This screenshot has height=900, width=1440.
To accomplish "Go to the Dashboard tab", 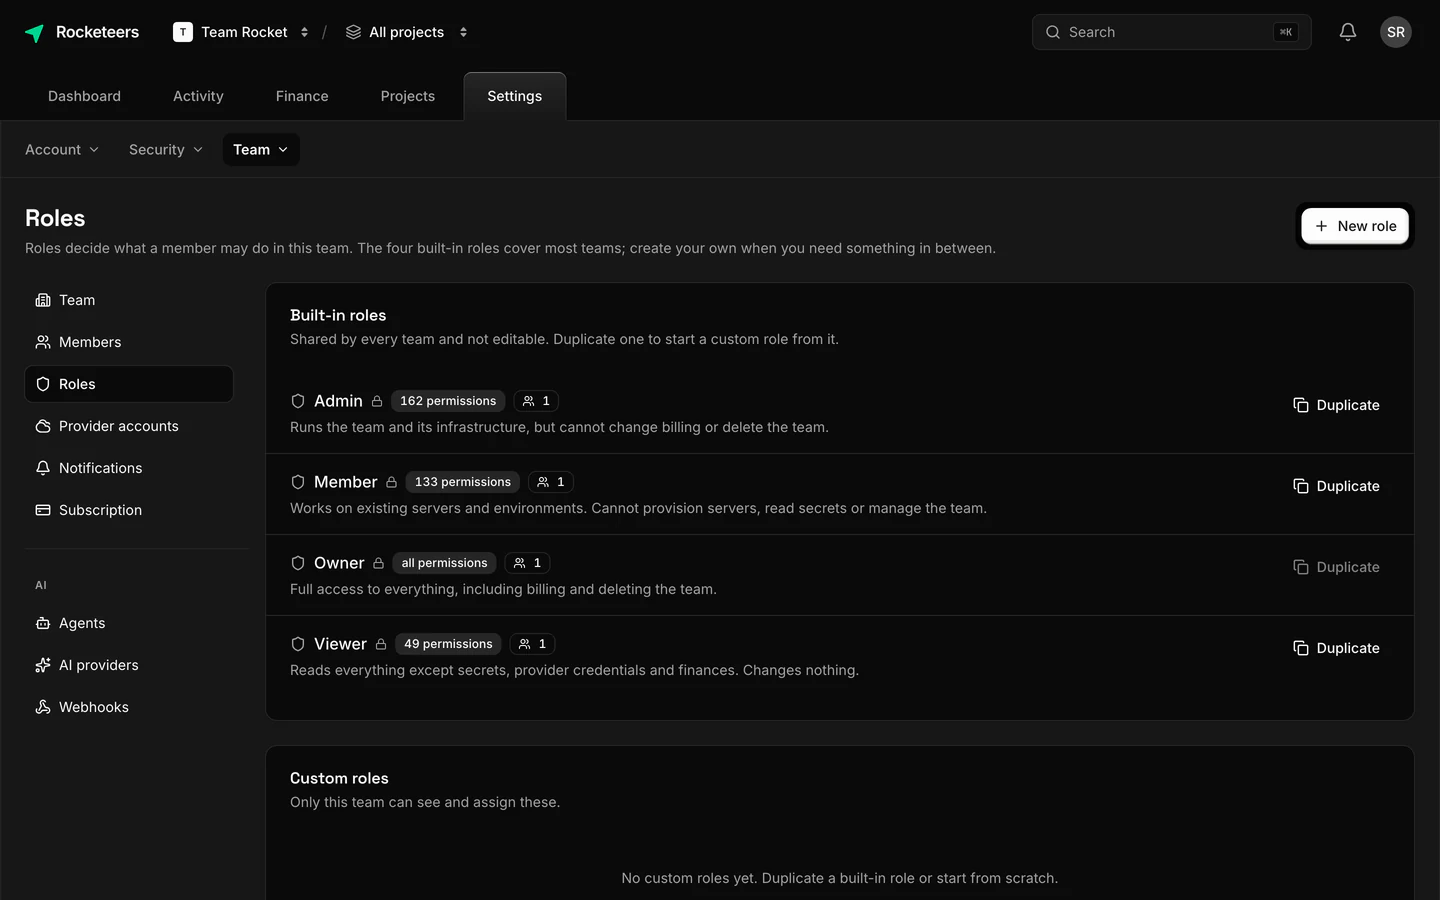I will click(84, 96).
